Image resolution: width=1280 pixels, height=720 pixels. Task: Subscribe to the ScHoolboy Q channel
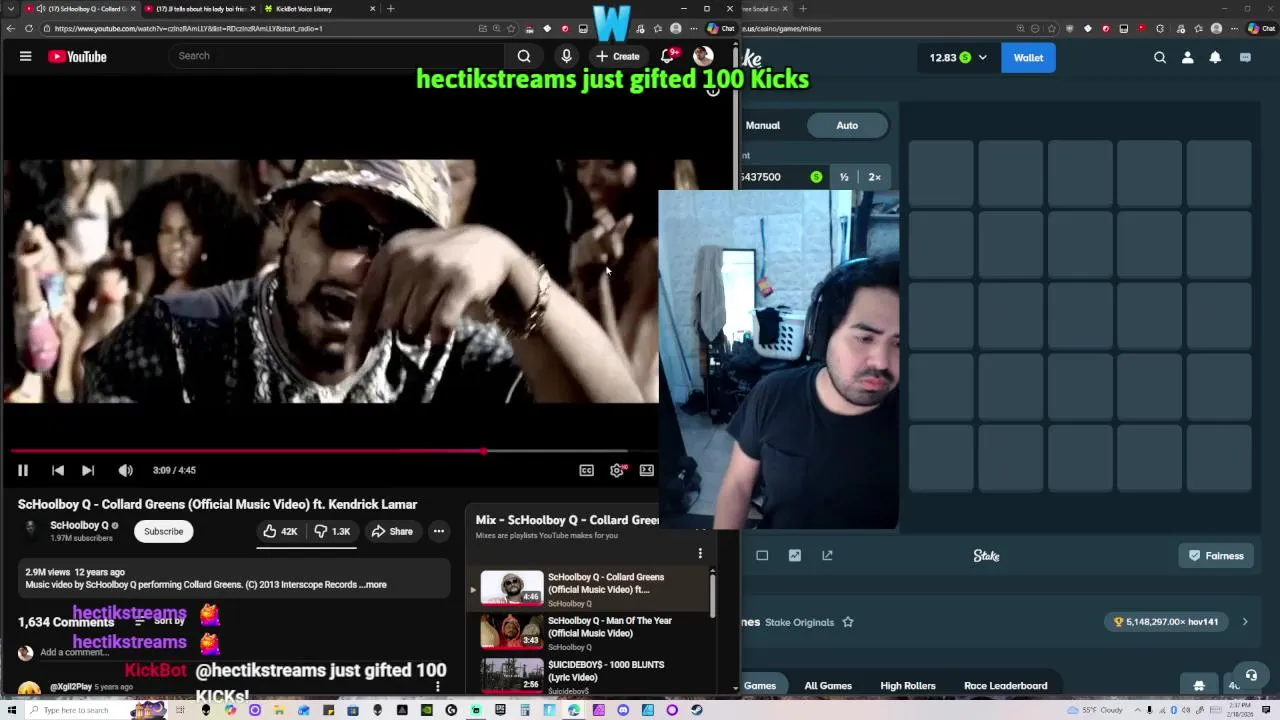[x=163, y=531]
